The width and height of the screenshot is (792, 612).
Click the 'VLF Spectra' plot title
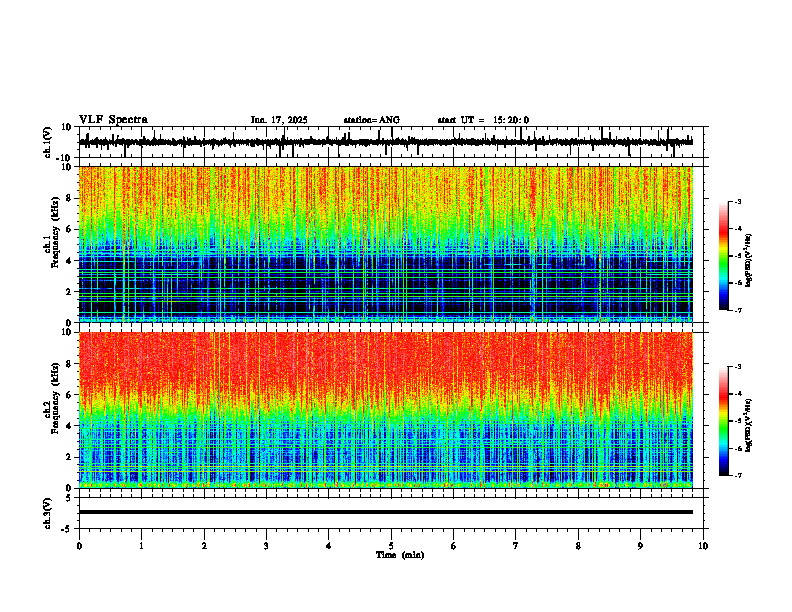(x=113, y=120)
